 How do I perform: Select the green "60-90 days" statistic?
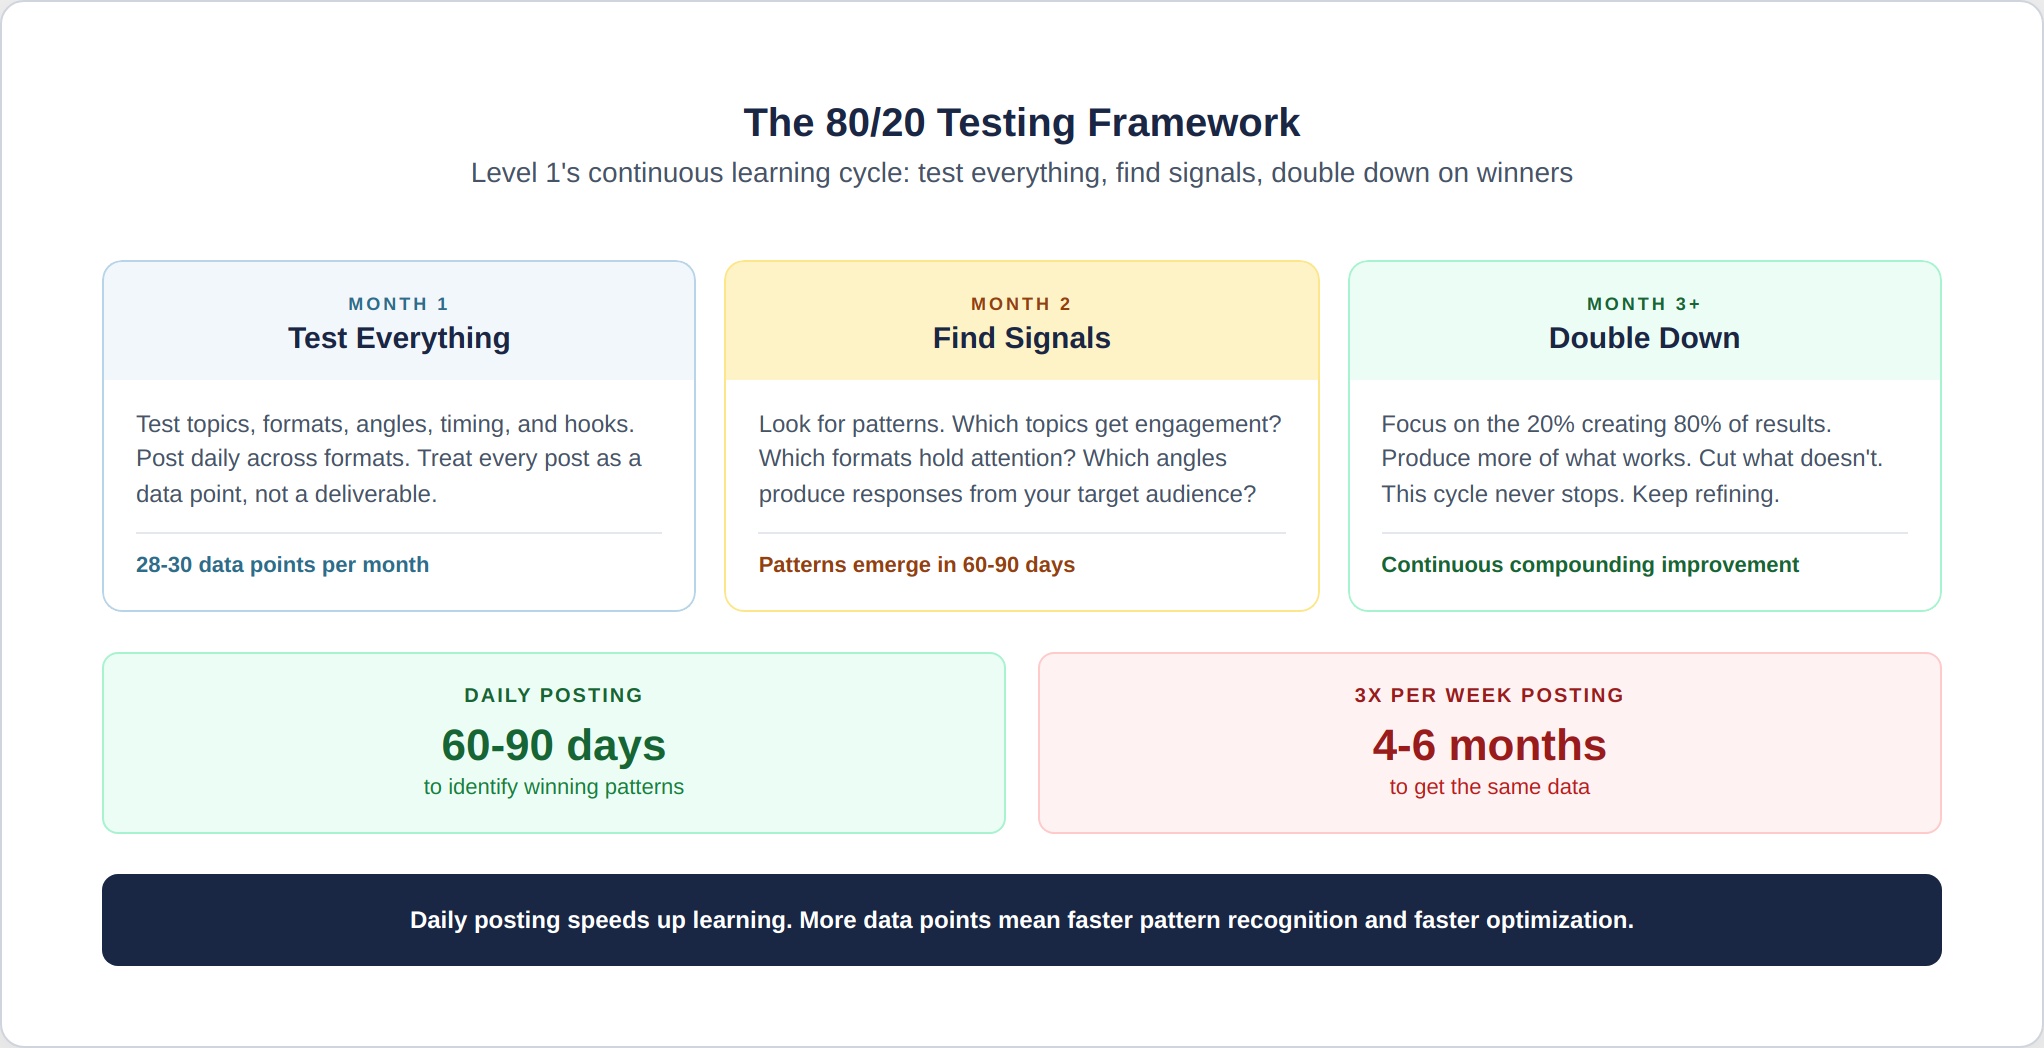tap(553, 745)
